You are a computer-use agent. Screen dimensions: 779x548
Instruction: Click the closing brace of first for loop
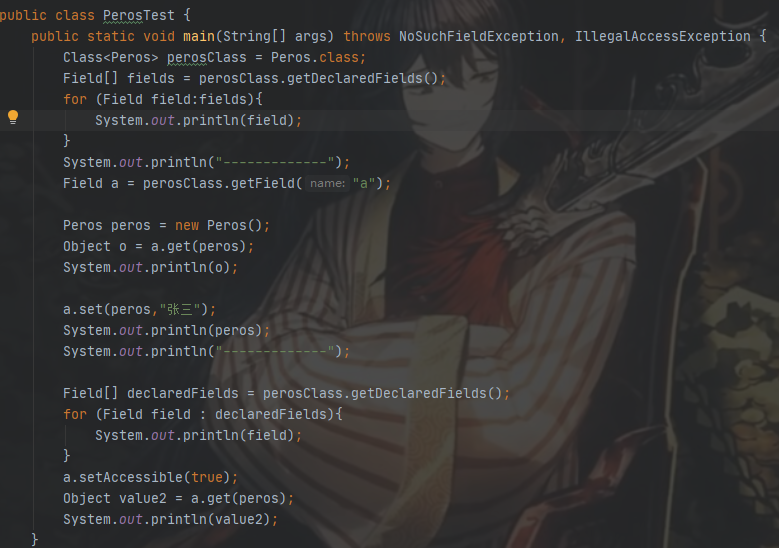(x=67, y=141)
